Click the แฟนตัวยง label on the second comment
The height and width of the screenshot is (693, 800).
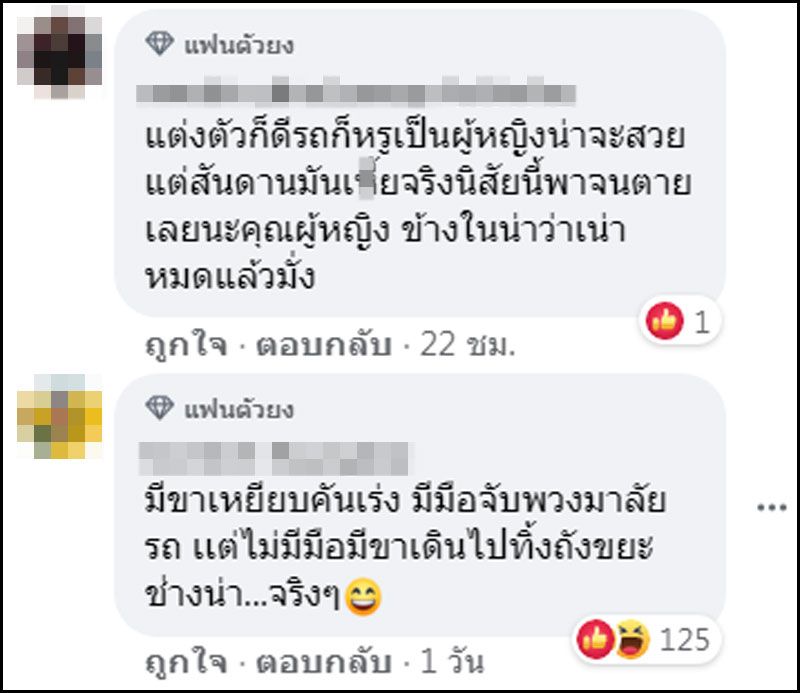coord(239,410)
